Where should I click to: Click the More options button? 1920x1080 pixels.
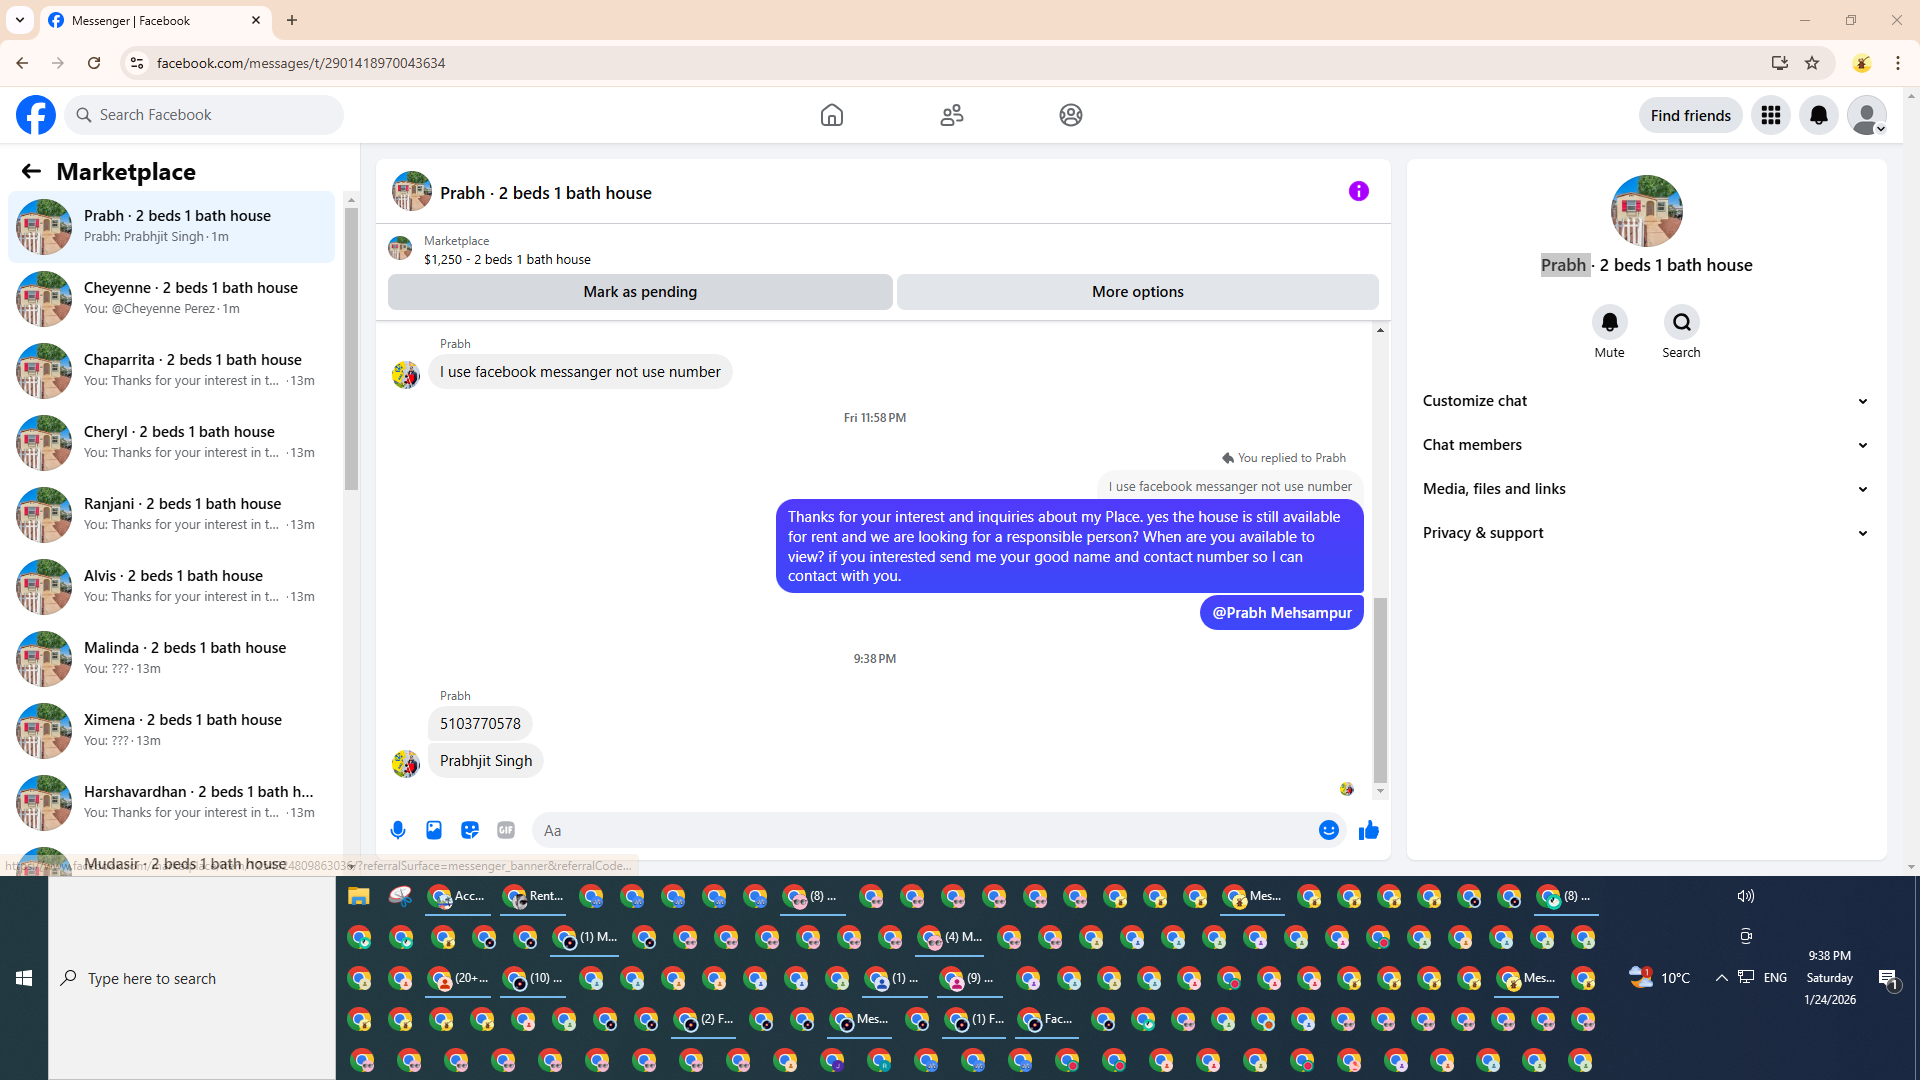coord(1137,292)
